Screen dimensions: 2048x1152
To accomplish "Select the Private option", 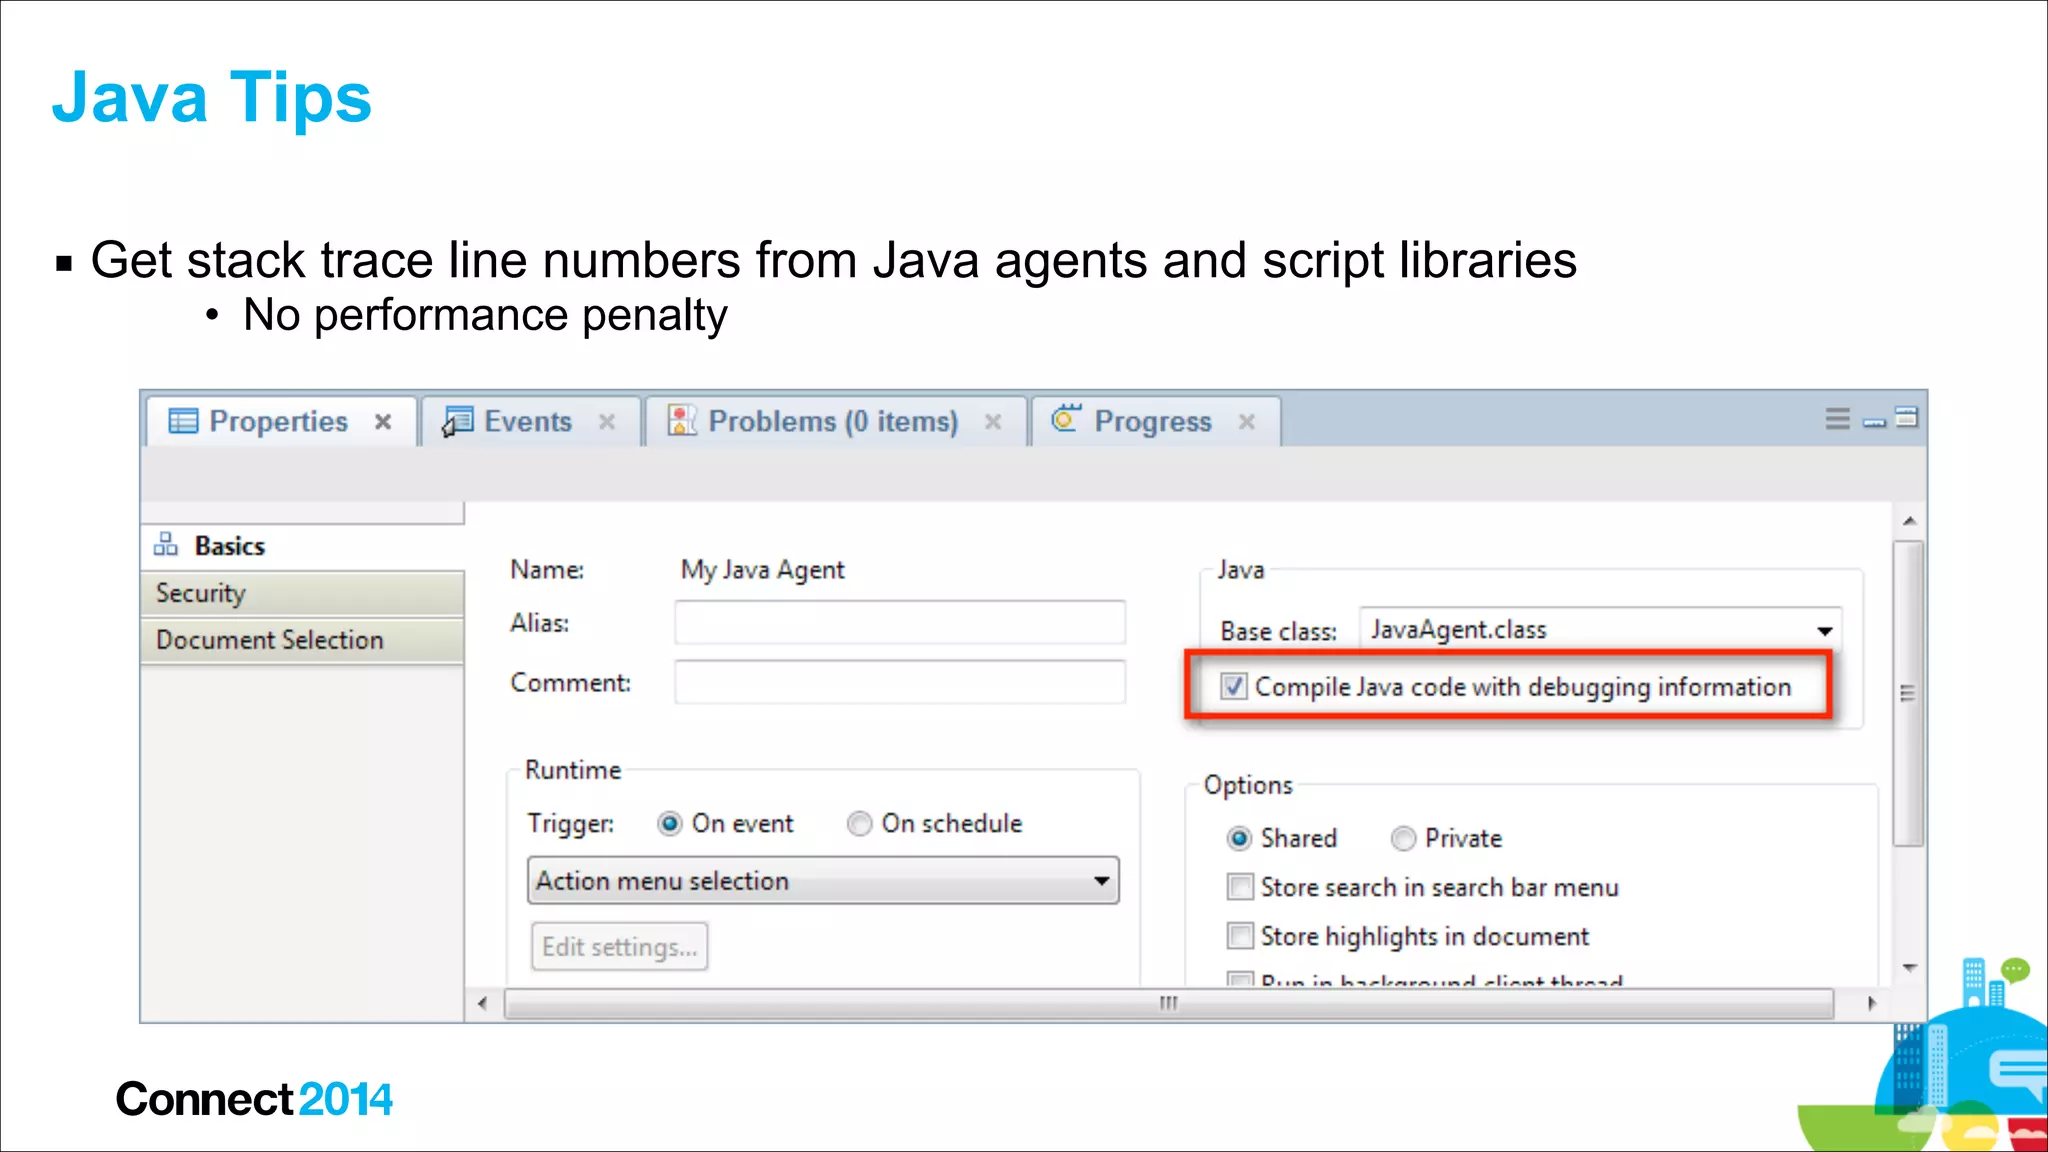I will pos(1403,838).
